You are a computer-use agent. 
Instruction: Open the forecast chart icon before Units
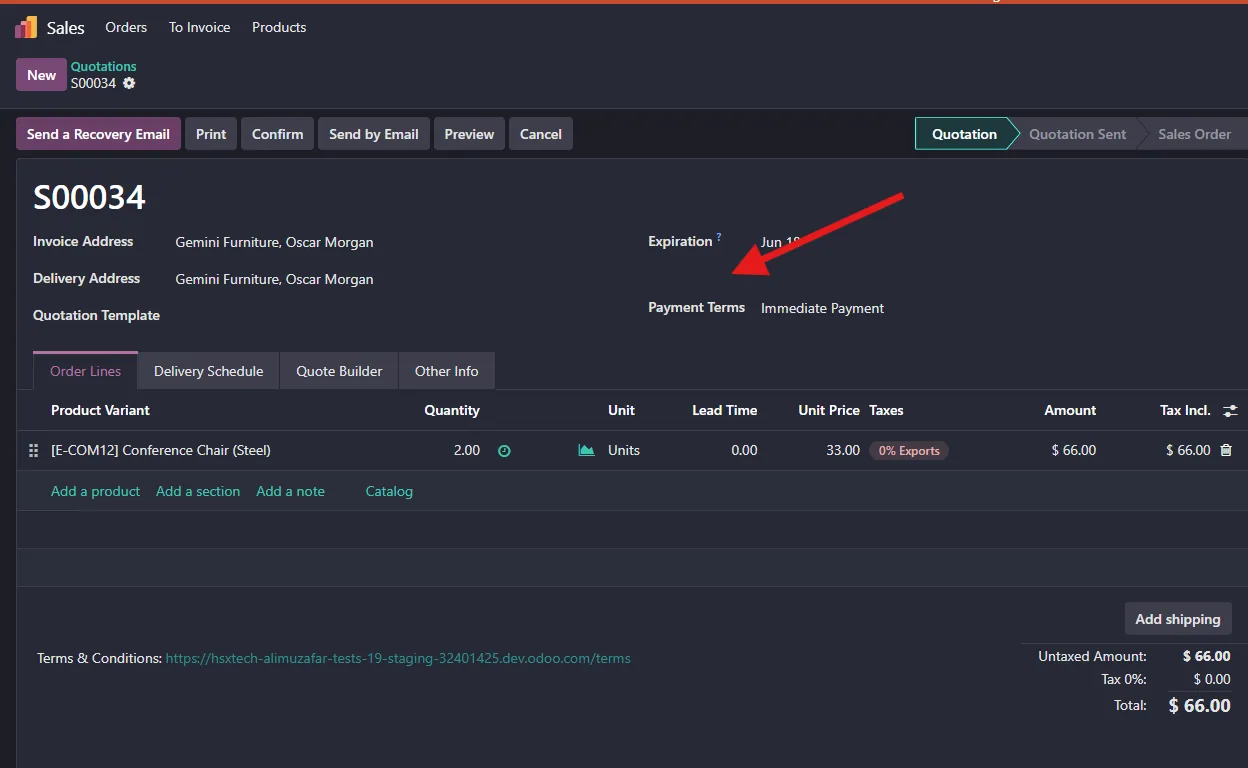[586, 451]
